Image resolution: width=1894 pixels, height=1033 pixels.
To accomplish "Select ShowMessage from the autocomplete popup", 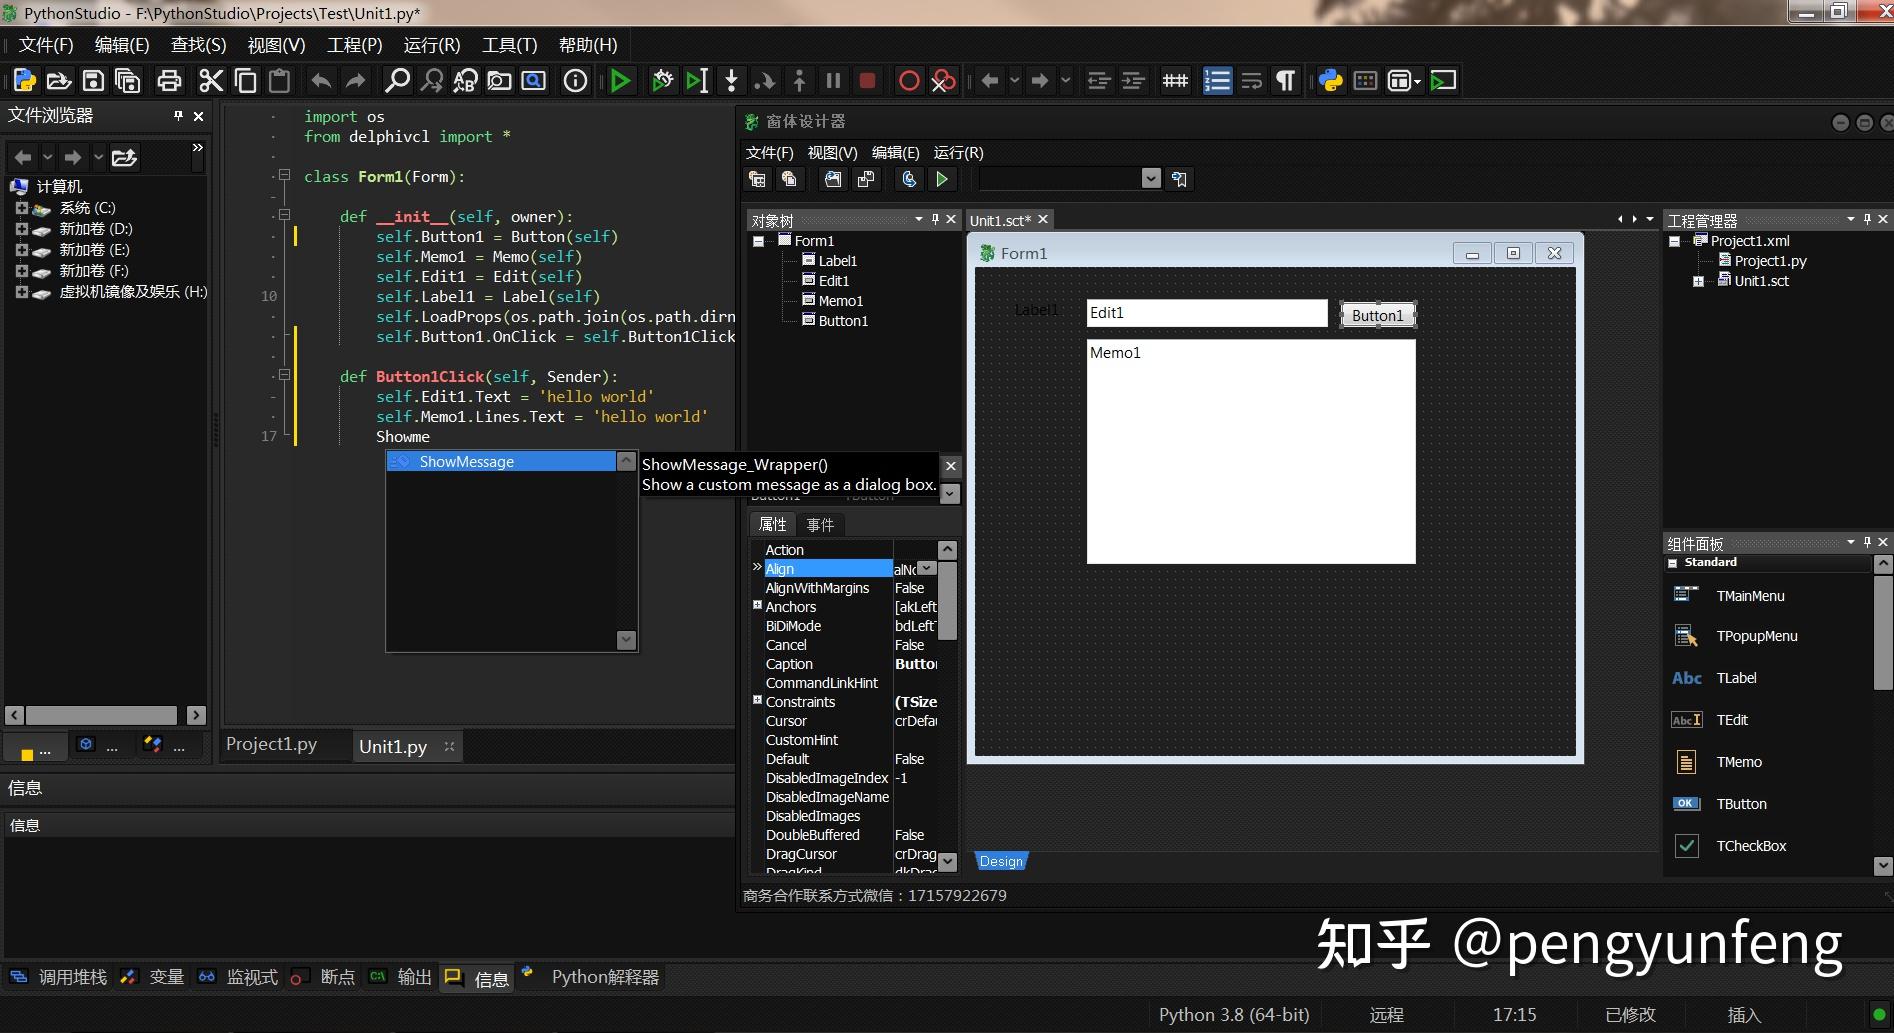I will (x=466, y=461).
